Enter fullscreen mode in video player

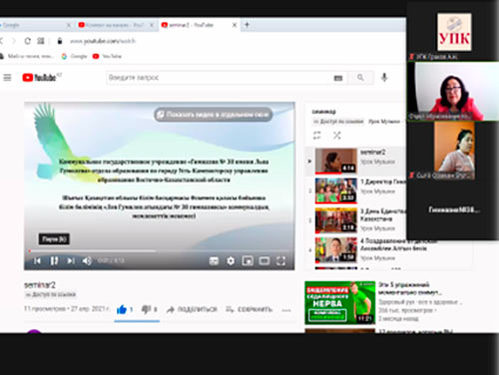281,261
